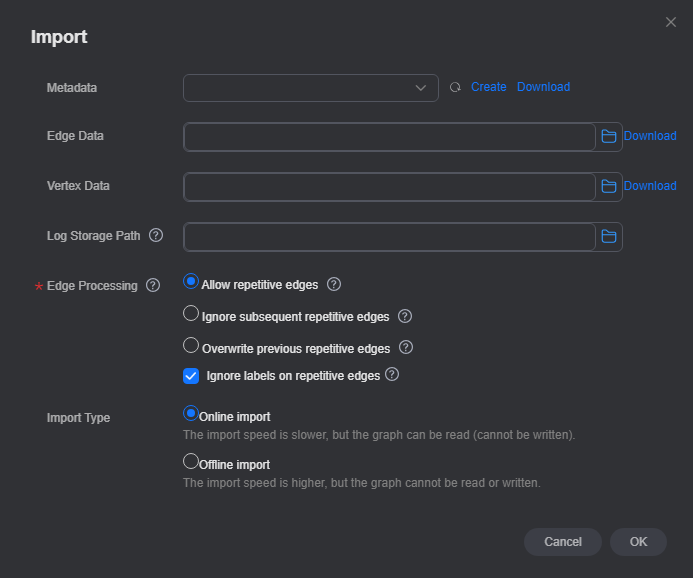Show help for Log Storage Path
This screenshot has height=578, width=693.
coord(156,235)
